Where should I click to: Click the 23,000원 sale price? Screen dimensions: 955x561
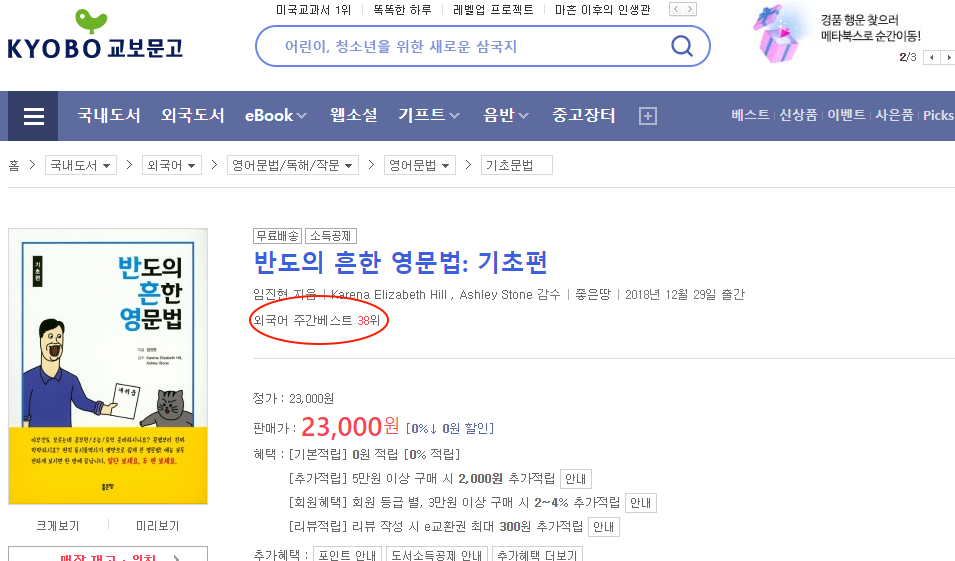(x=350, y=426)
